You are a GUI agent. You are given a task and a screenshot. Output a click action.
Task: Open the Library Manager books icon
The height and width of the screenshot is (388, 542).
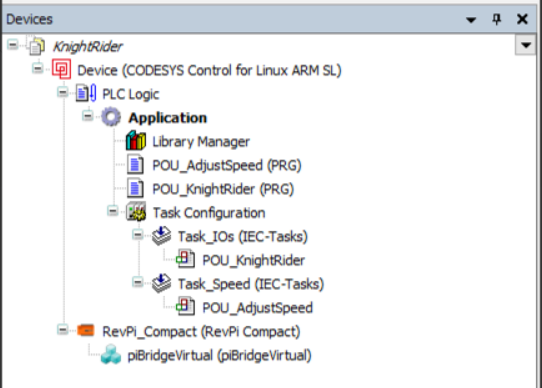pos(136,141)
